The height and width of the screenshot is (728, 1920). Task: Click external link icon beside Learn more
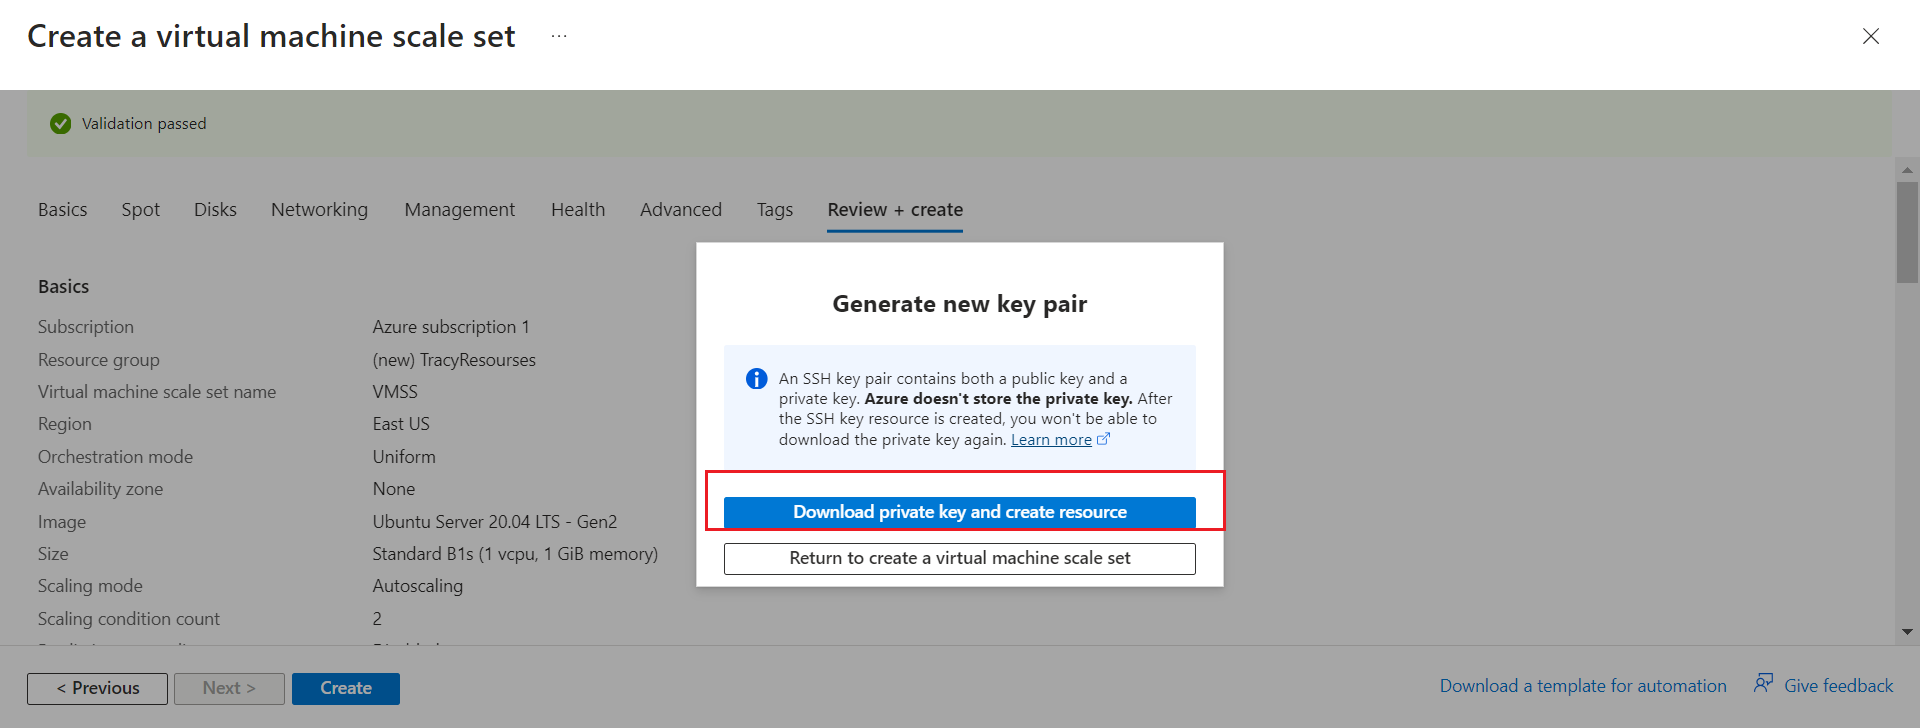(1104, 439)
